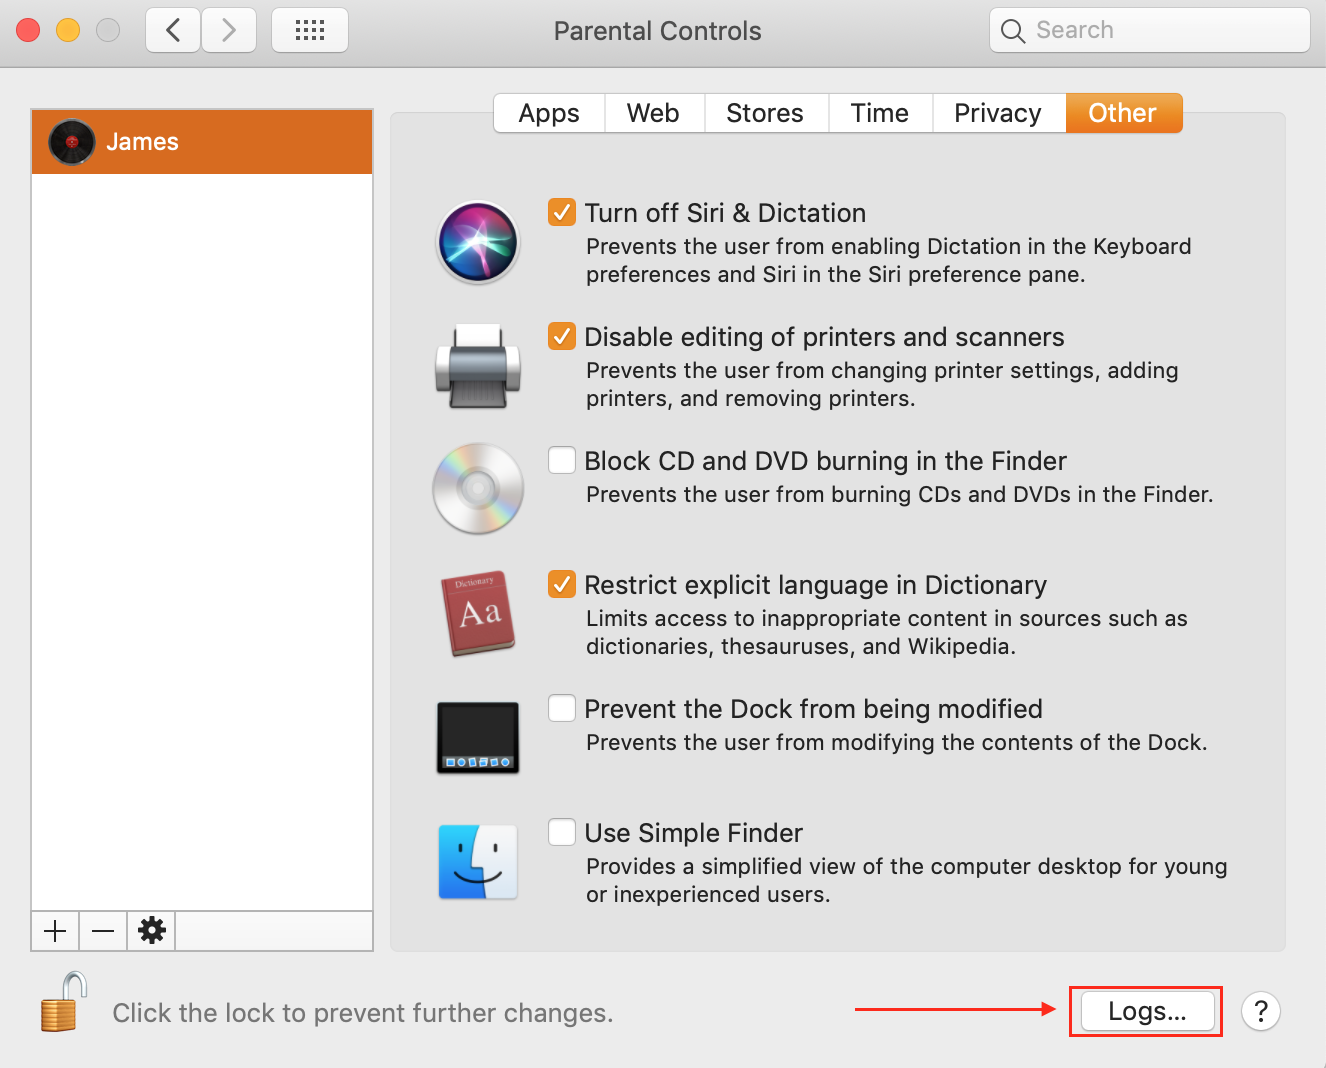1326x1068 pixels.
Task: Go back with the left chevron button
Action: click(173, 30)
